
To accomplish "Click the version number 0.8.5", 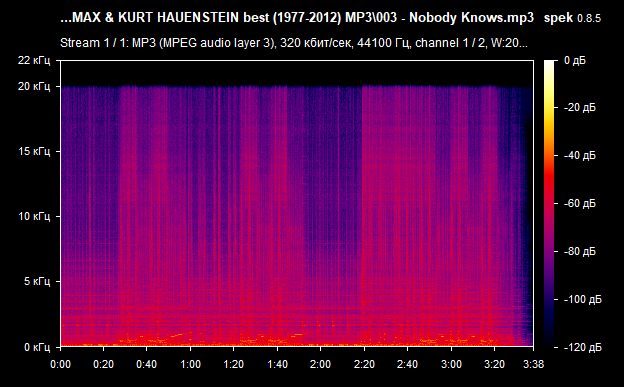I will click(x=589, y=18).
